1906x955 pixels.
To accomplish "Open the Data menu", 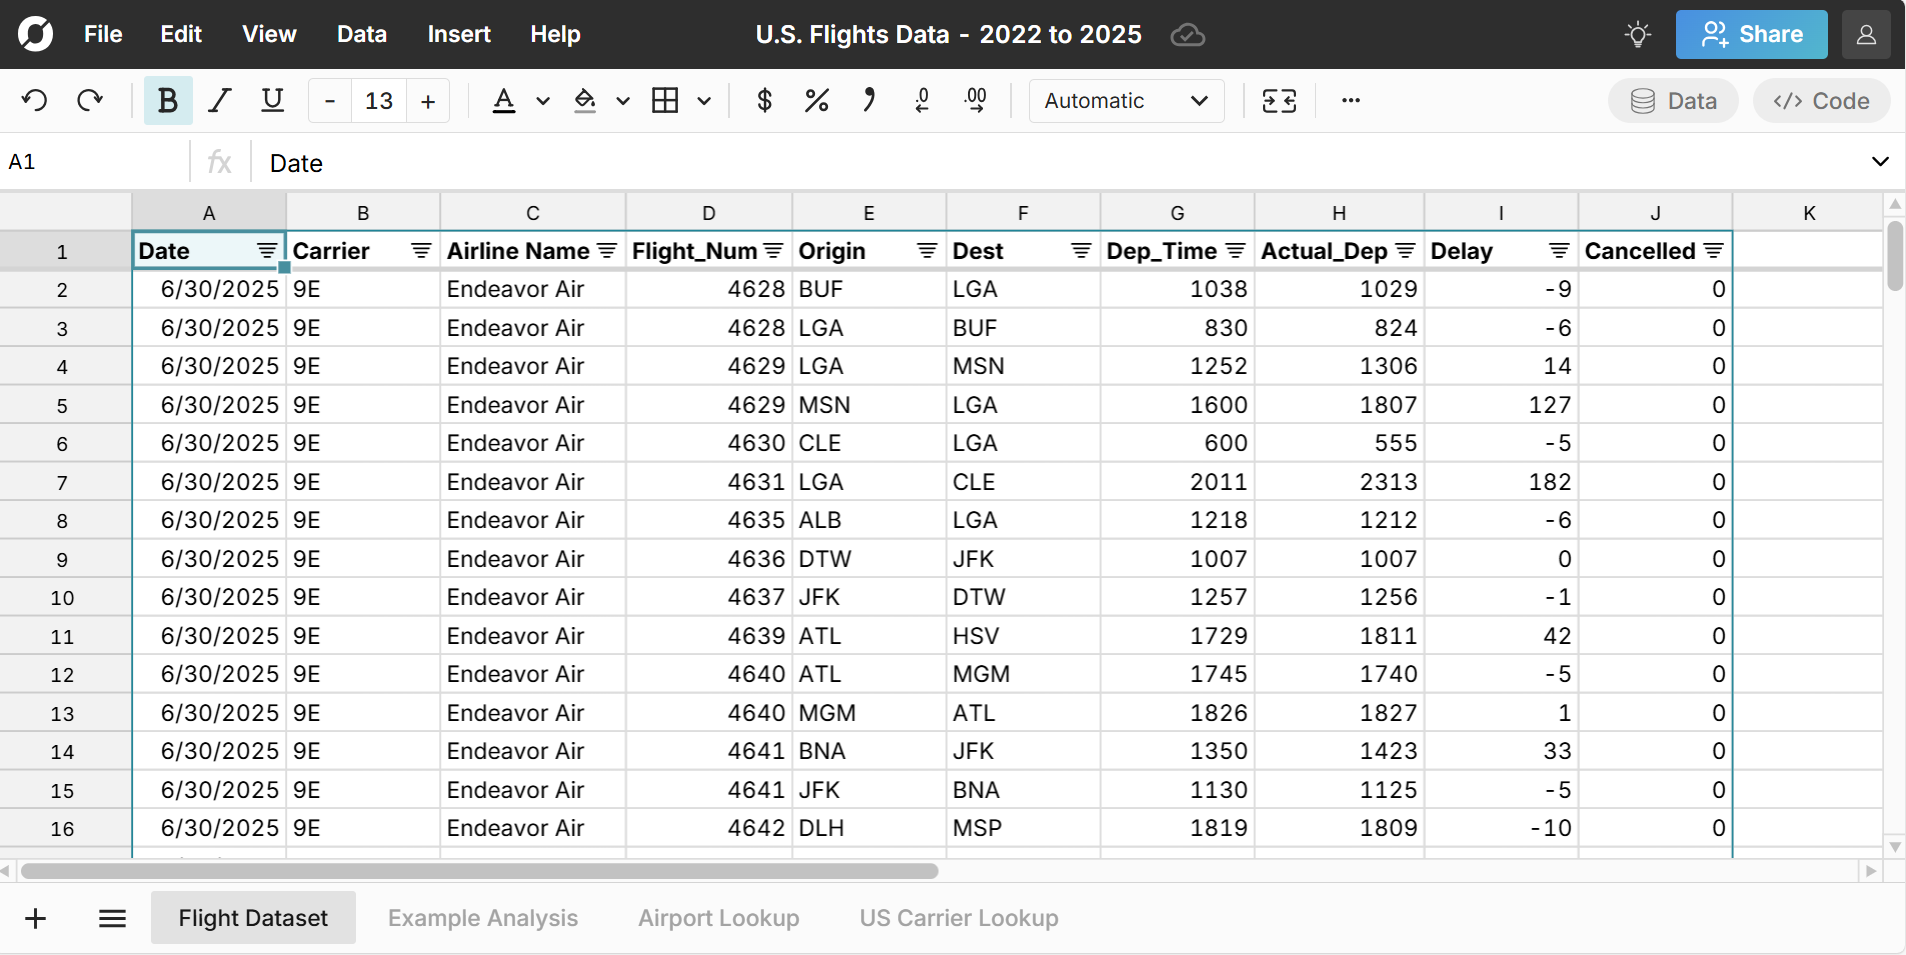I will (362, 34).
